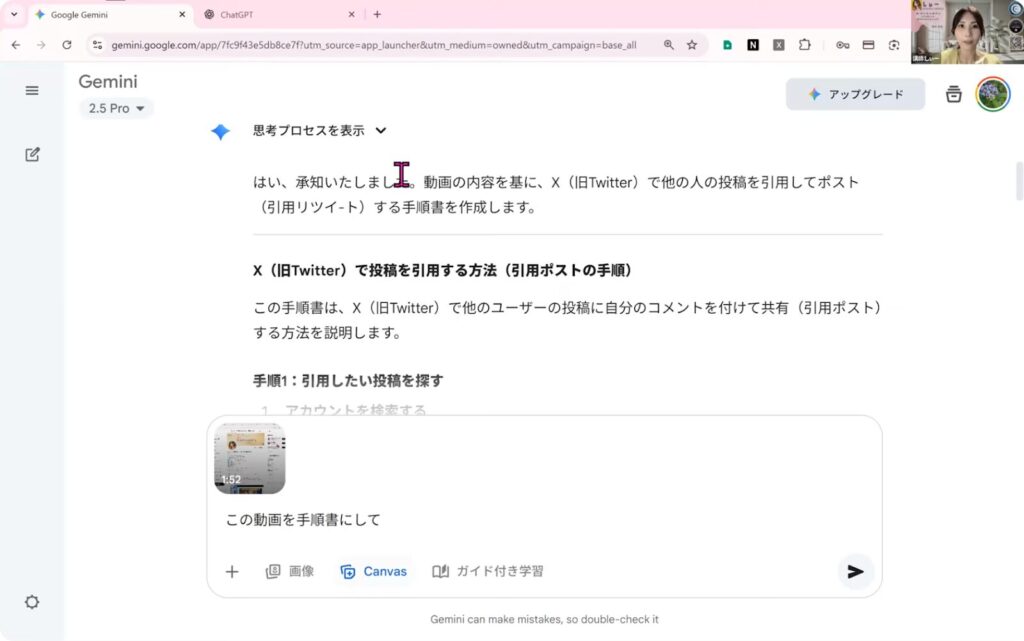Click the plus icon to add files
1024x641 pixels.
[x=232, y=571]
